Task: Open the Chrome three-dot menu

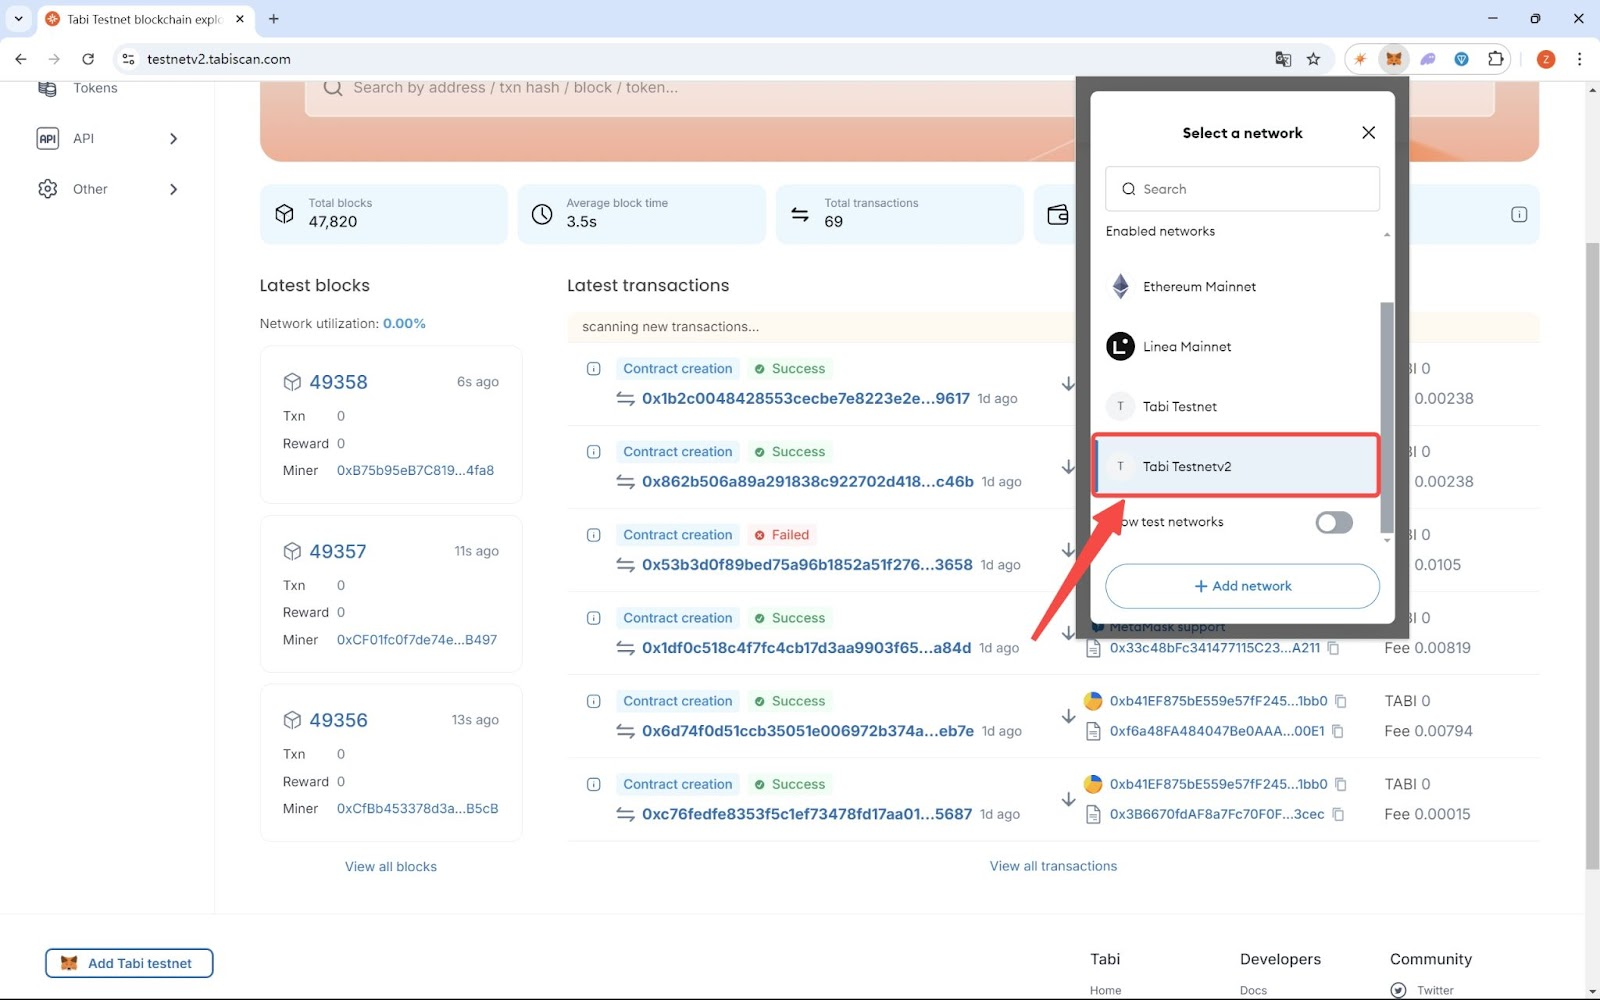Action: pos(1580,59)
